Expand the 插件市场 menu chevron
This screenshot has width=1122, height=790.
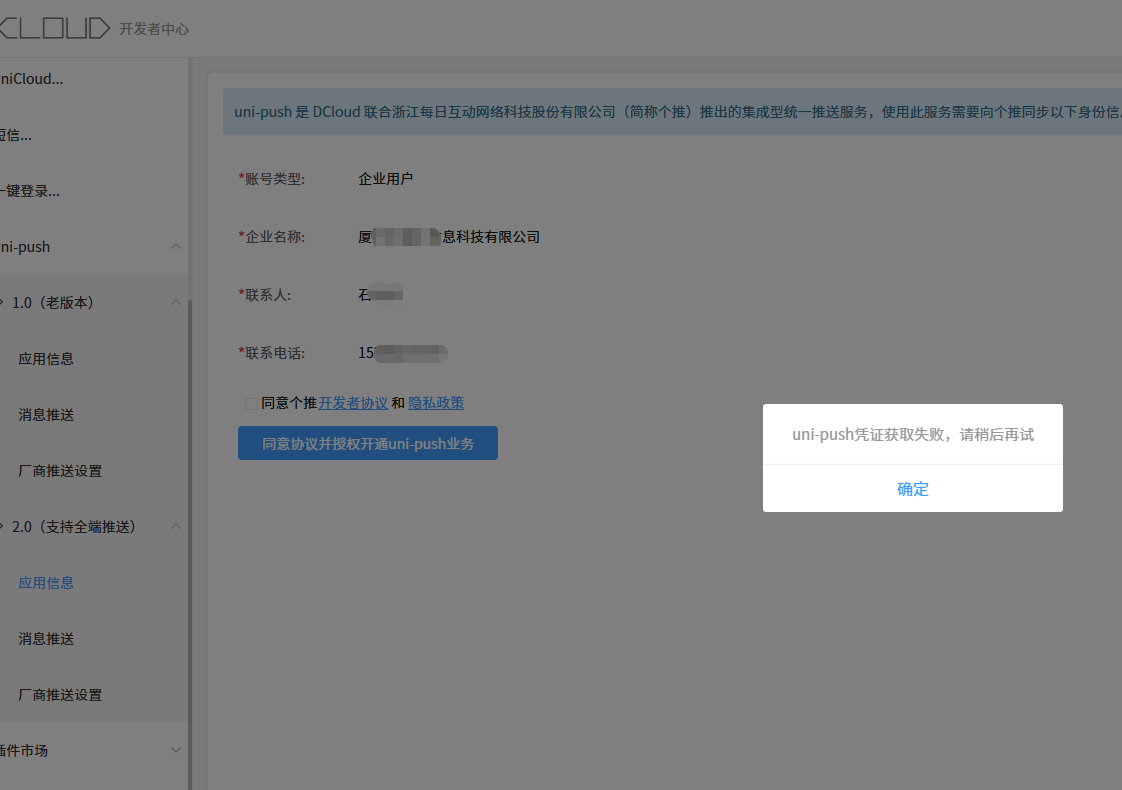[176, 750]
